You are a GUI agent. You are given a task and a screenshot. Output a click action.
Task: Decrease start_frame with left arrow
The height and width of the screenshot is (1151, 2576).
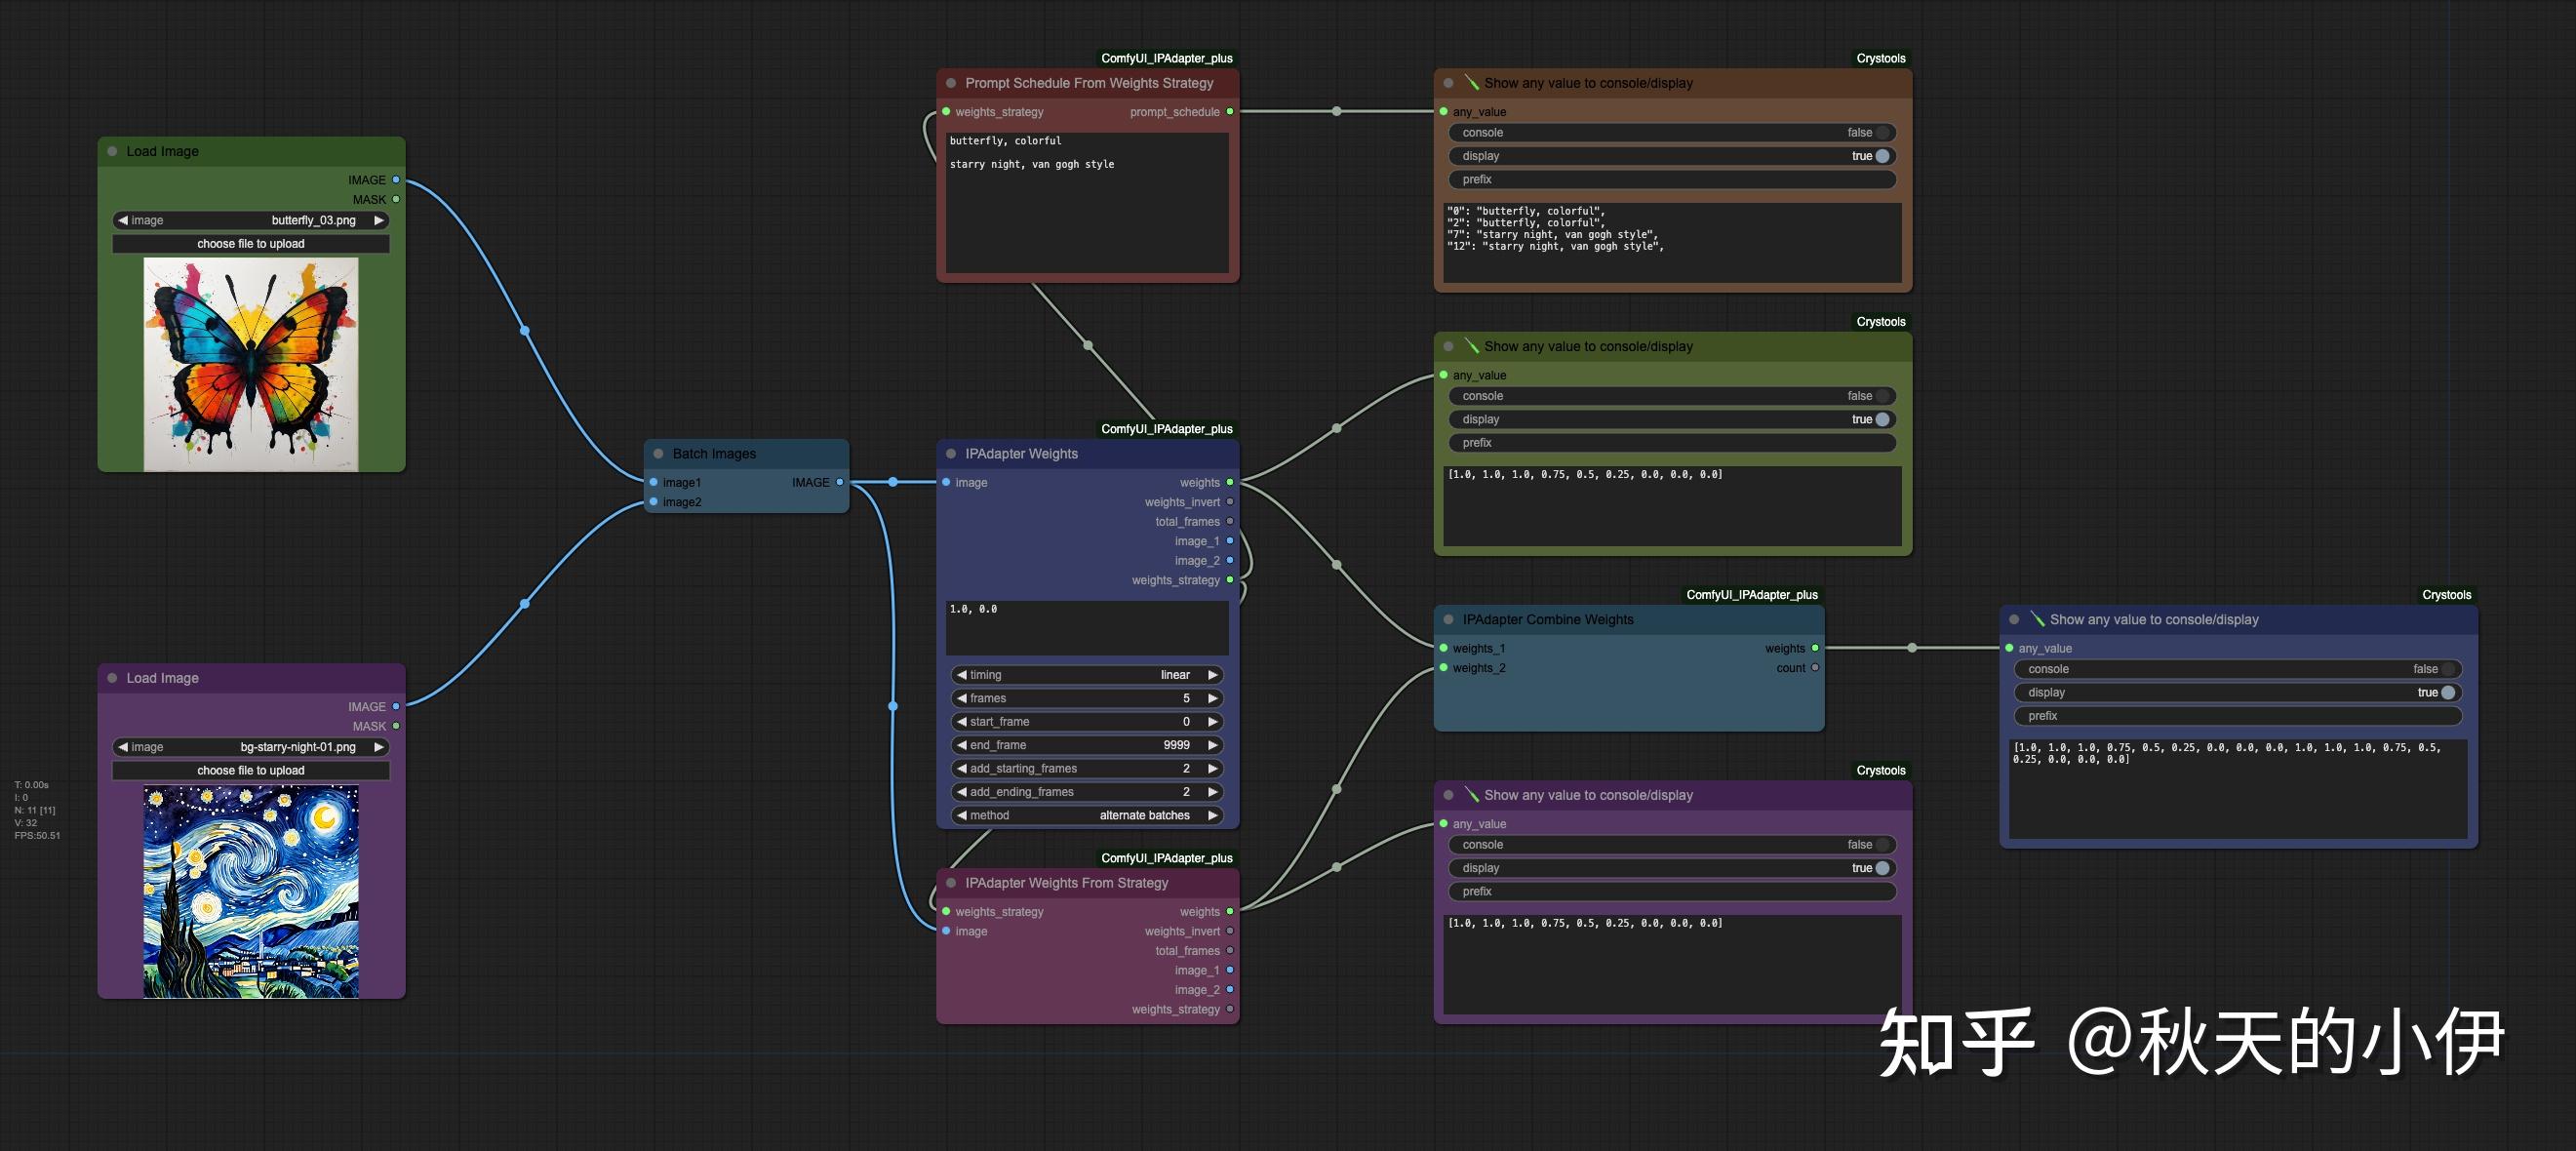[x=961, y=722]
